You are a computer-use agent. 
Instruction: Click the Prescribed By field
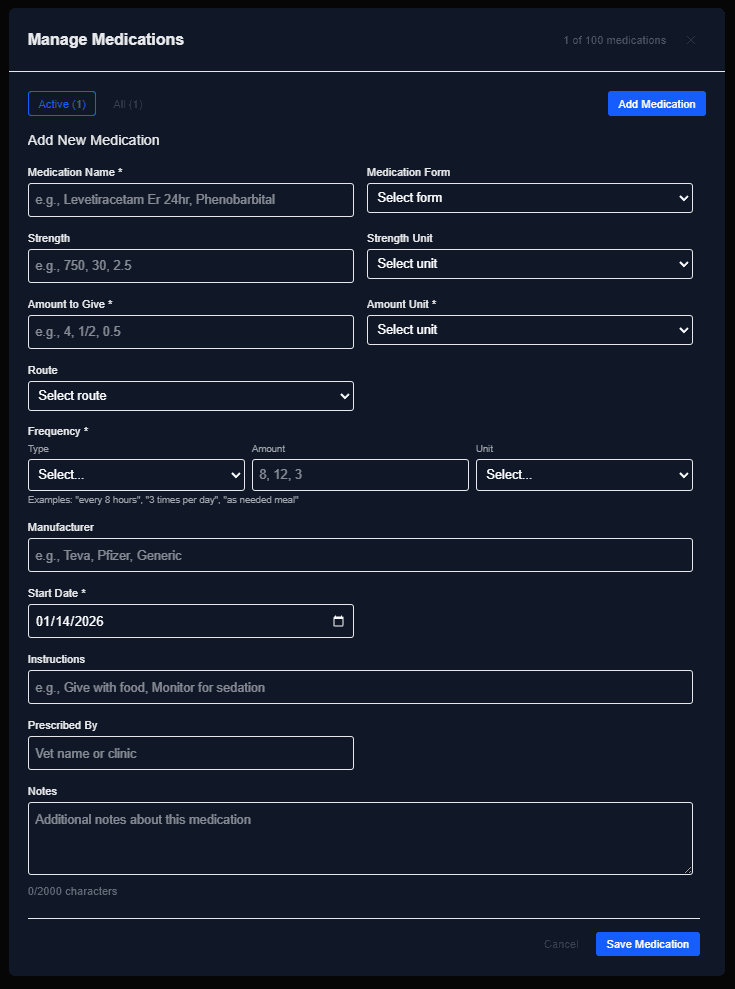[x=190, y=752]
